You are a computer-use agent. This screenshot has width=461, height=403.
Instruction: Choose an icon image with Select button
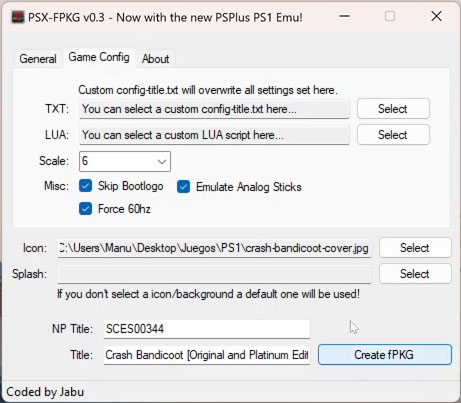point(415,248)
